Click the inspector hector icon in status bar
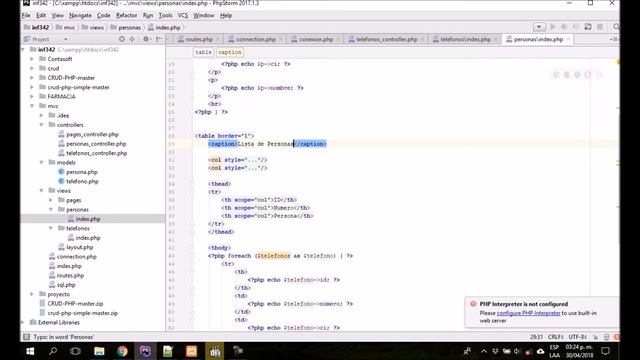Image resolution: width=640 pixels, height=360 pixels. (x=607, y=337)
